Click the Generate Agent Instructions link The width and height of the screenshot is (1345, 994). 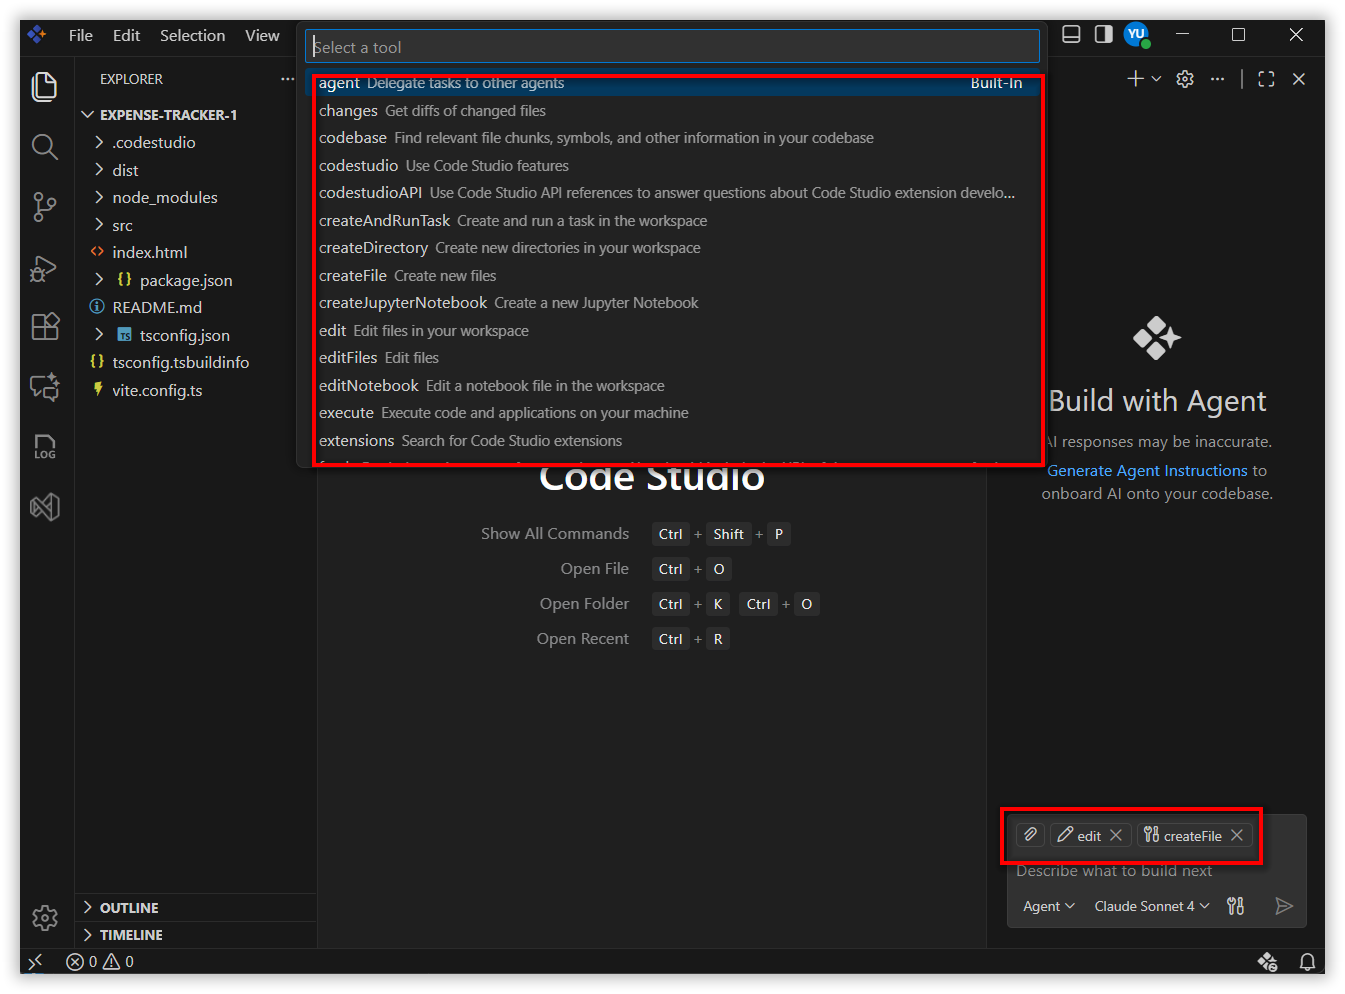pos(1147,471)
